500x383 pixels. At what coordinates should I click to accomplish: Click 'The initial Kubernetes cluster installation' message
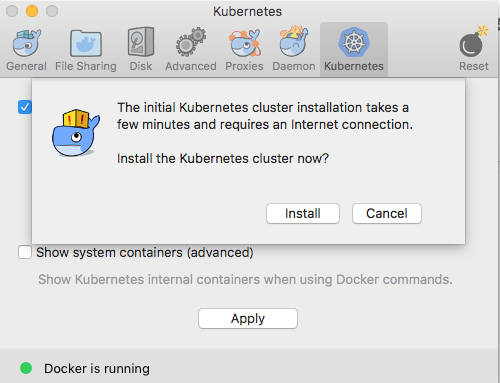(x=265, y=116)
